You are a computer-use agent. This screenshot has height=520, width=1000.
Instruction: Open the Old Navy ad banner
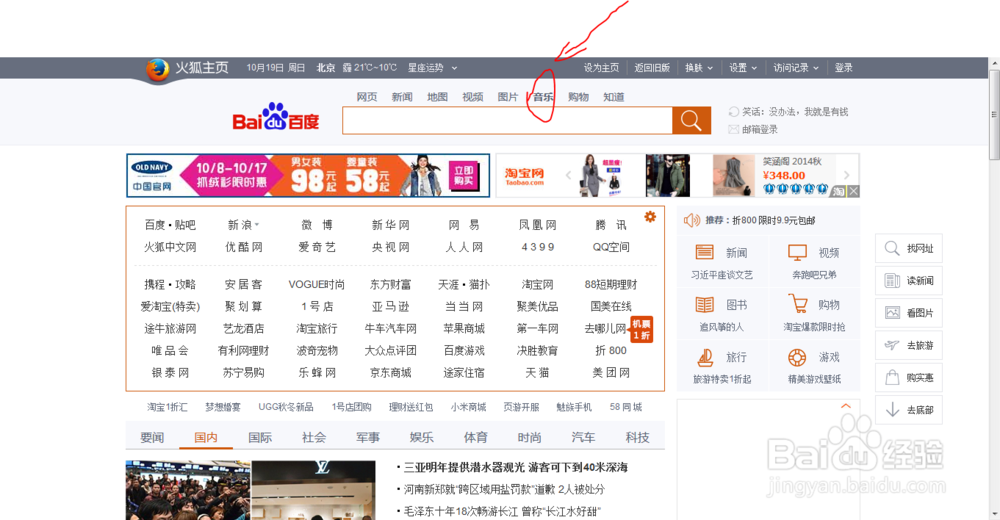click(308, 175)
